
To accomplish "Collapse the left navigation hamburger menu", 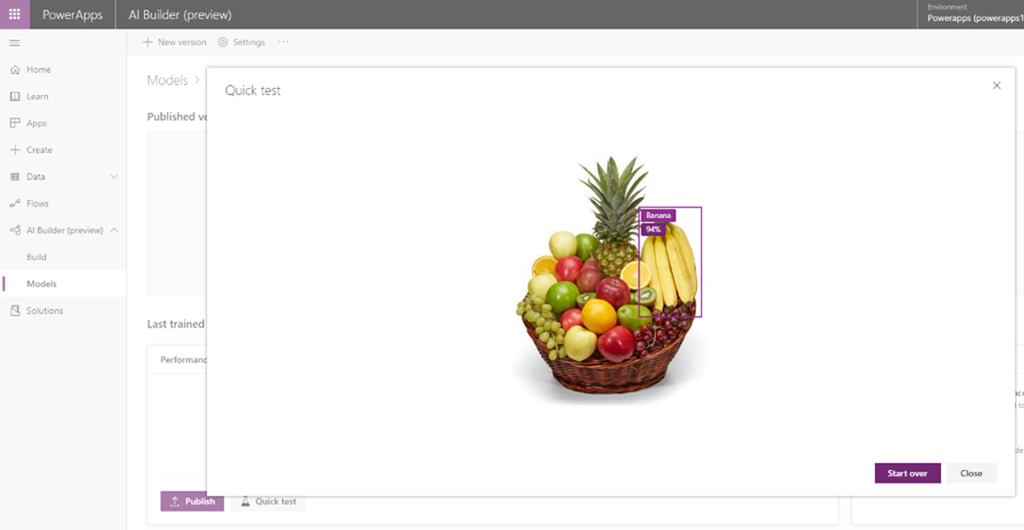I will click(x=14, y=43).
